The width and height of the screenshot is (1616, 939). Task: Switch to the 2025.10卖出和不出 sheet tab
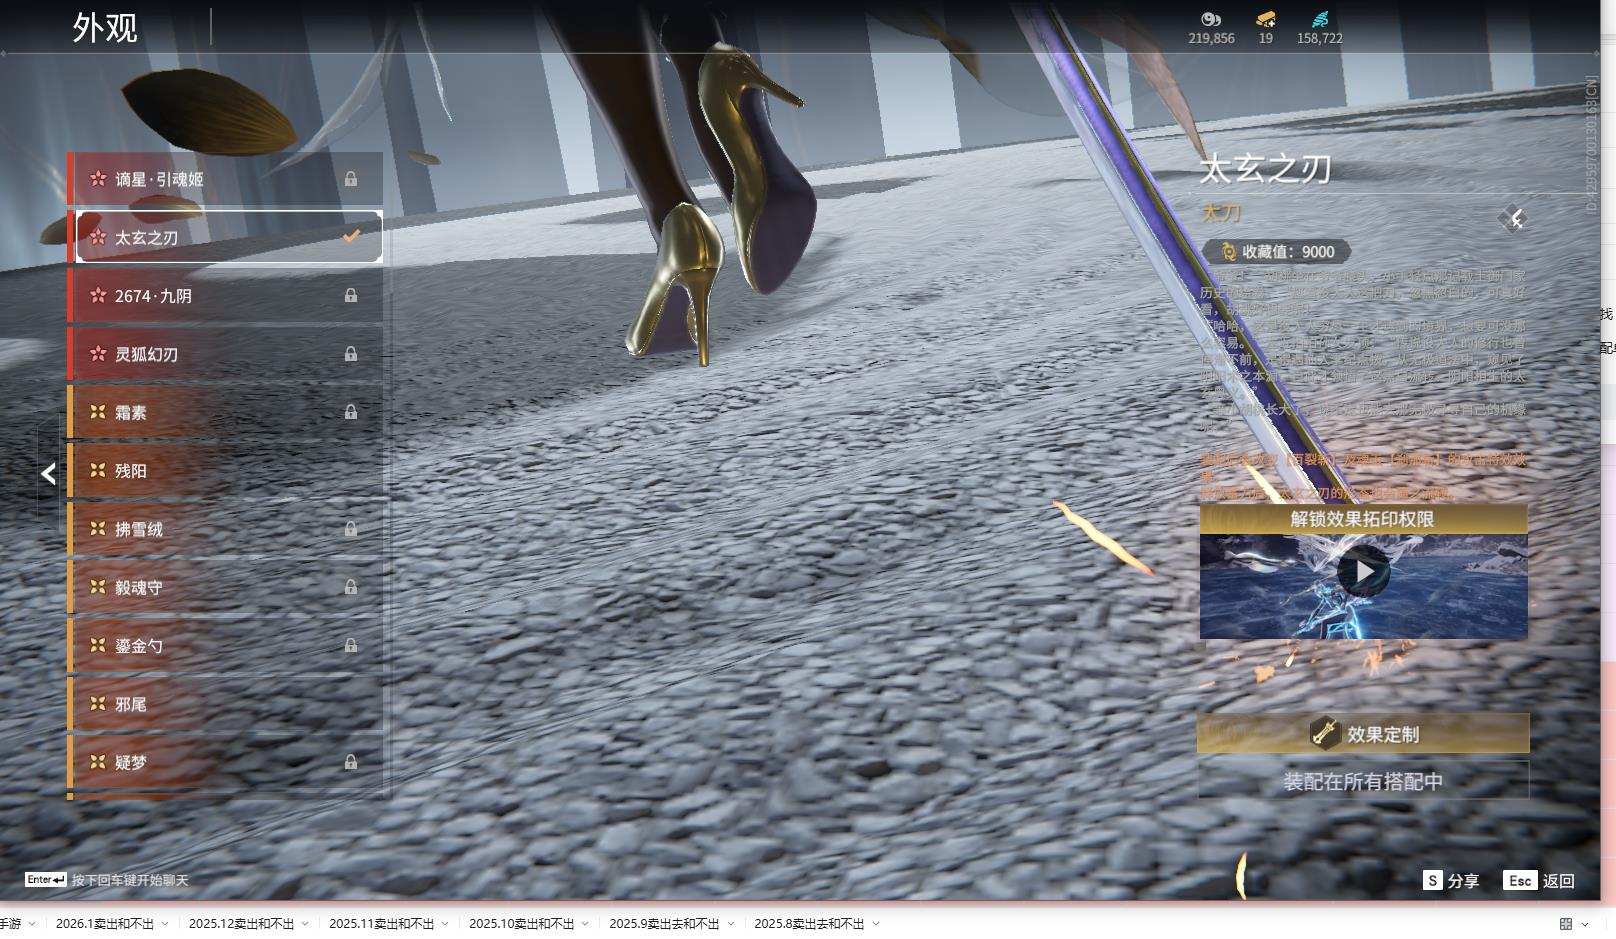pos(521,924)
